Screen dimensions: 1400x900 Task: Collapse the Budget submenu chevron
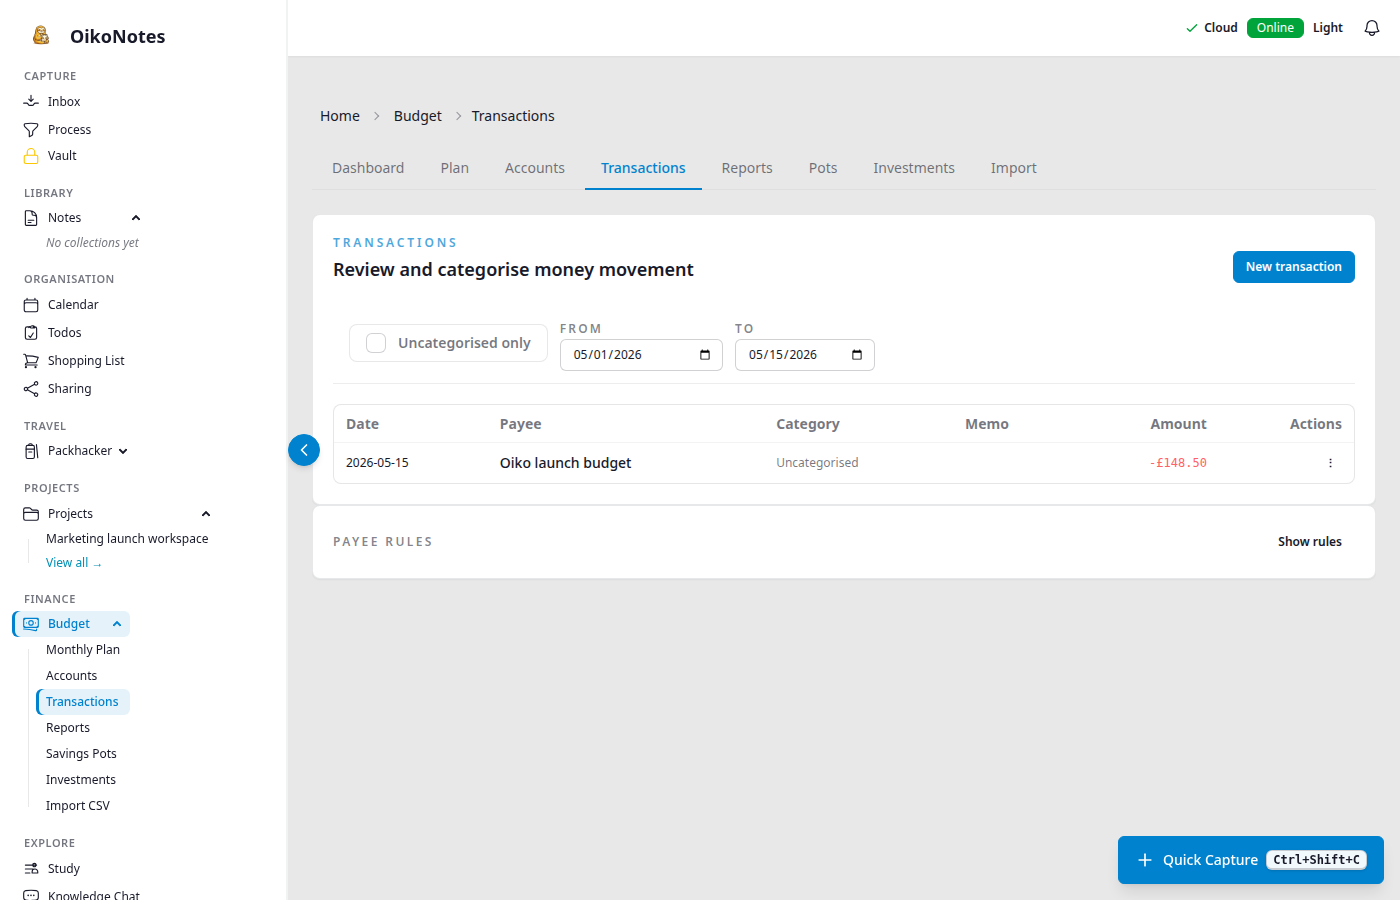(x=117, y=624)
